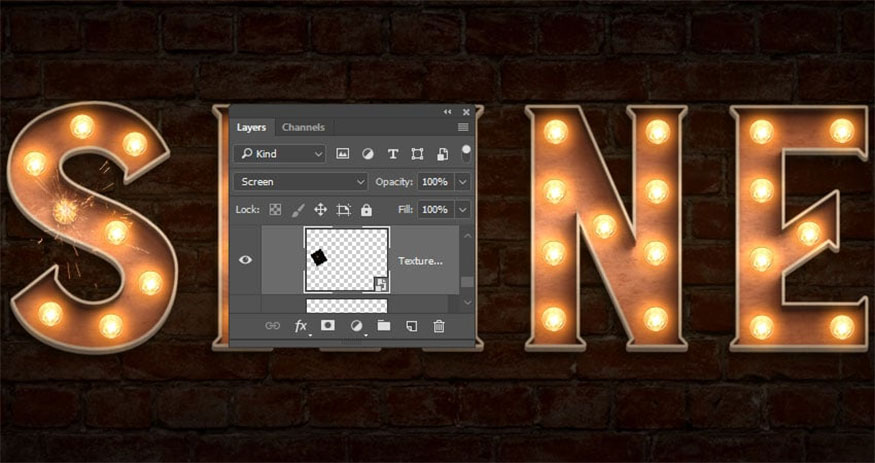The image size is (875, 463).
Task: Create a new group folder
Action: pos(384,326)
